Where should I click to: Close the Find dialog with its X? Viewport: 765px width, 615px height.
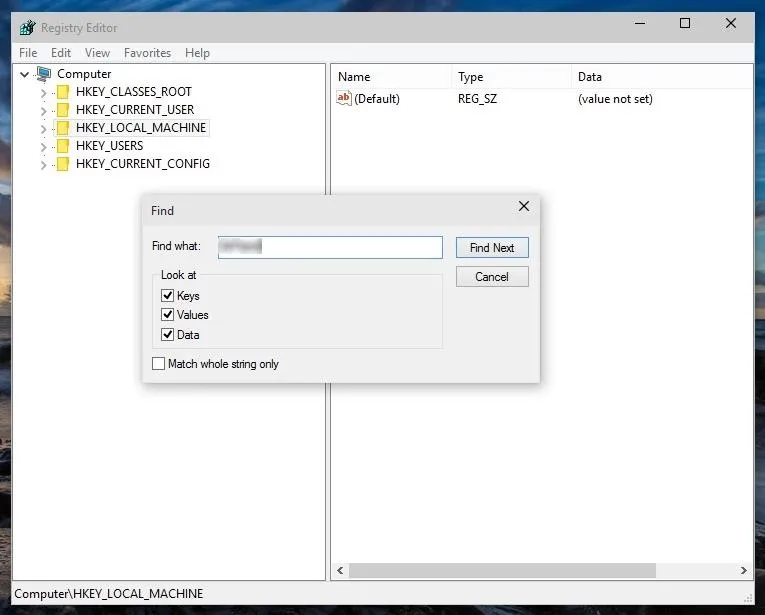(x=524, y=206)
